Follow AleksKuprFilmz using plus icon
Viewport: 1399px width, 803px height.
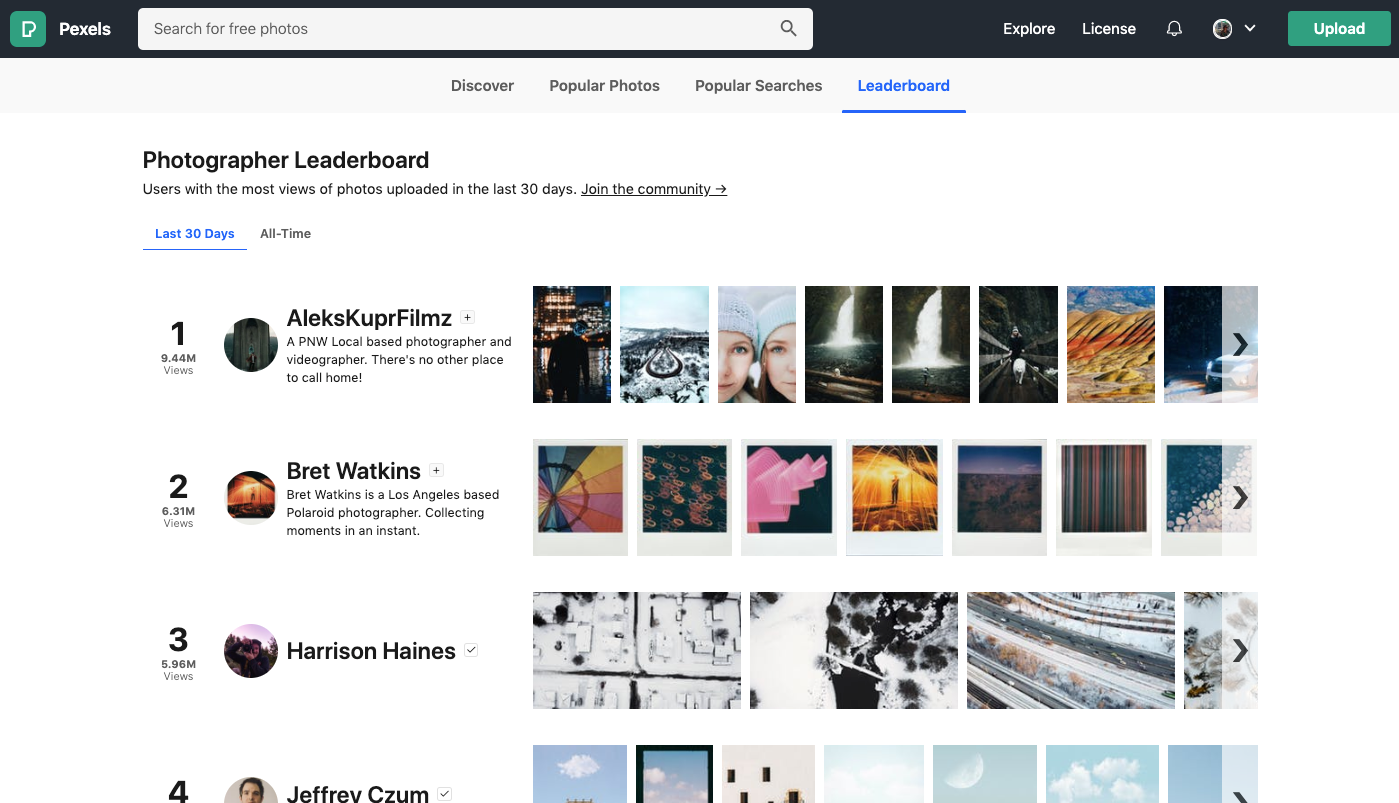[x=467, y=318]
